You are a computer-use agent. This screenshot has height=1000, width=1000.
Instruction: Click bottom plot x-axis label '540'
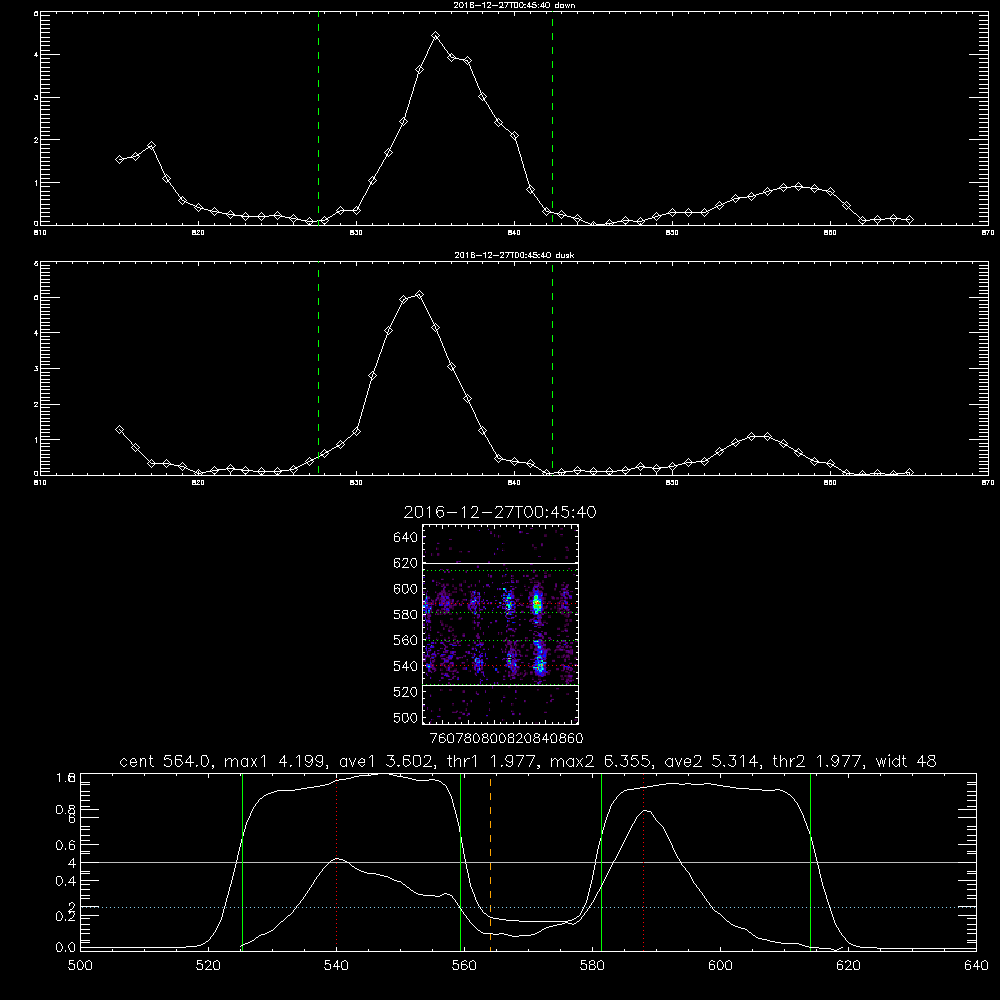(336, 966)
